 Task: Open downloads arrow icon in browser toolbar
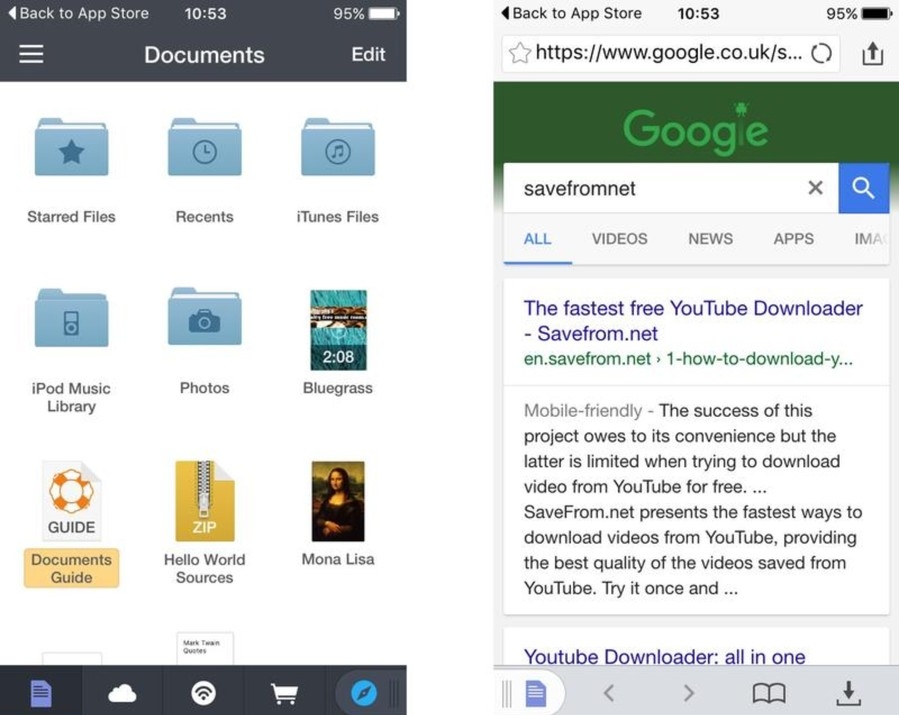pos(849,693)
